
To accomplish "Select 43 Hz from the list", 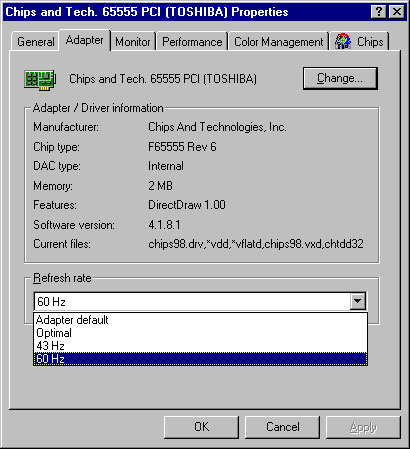I will [200, 346].
